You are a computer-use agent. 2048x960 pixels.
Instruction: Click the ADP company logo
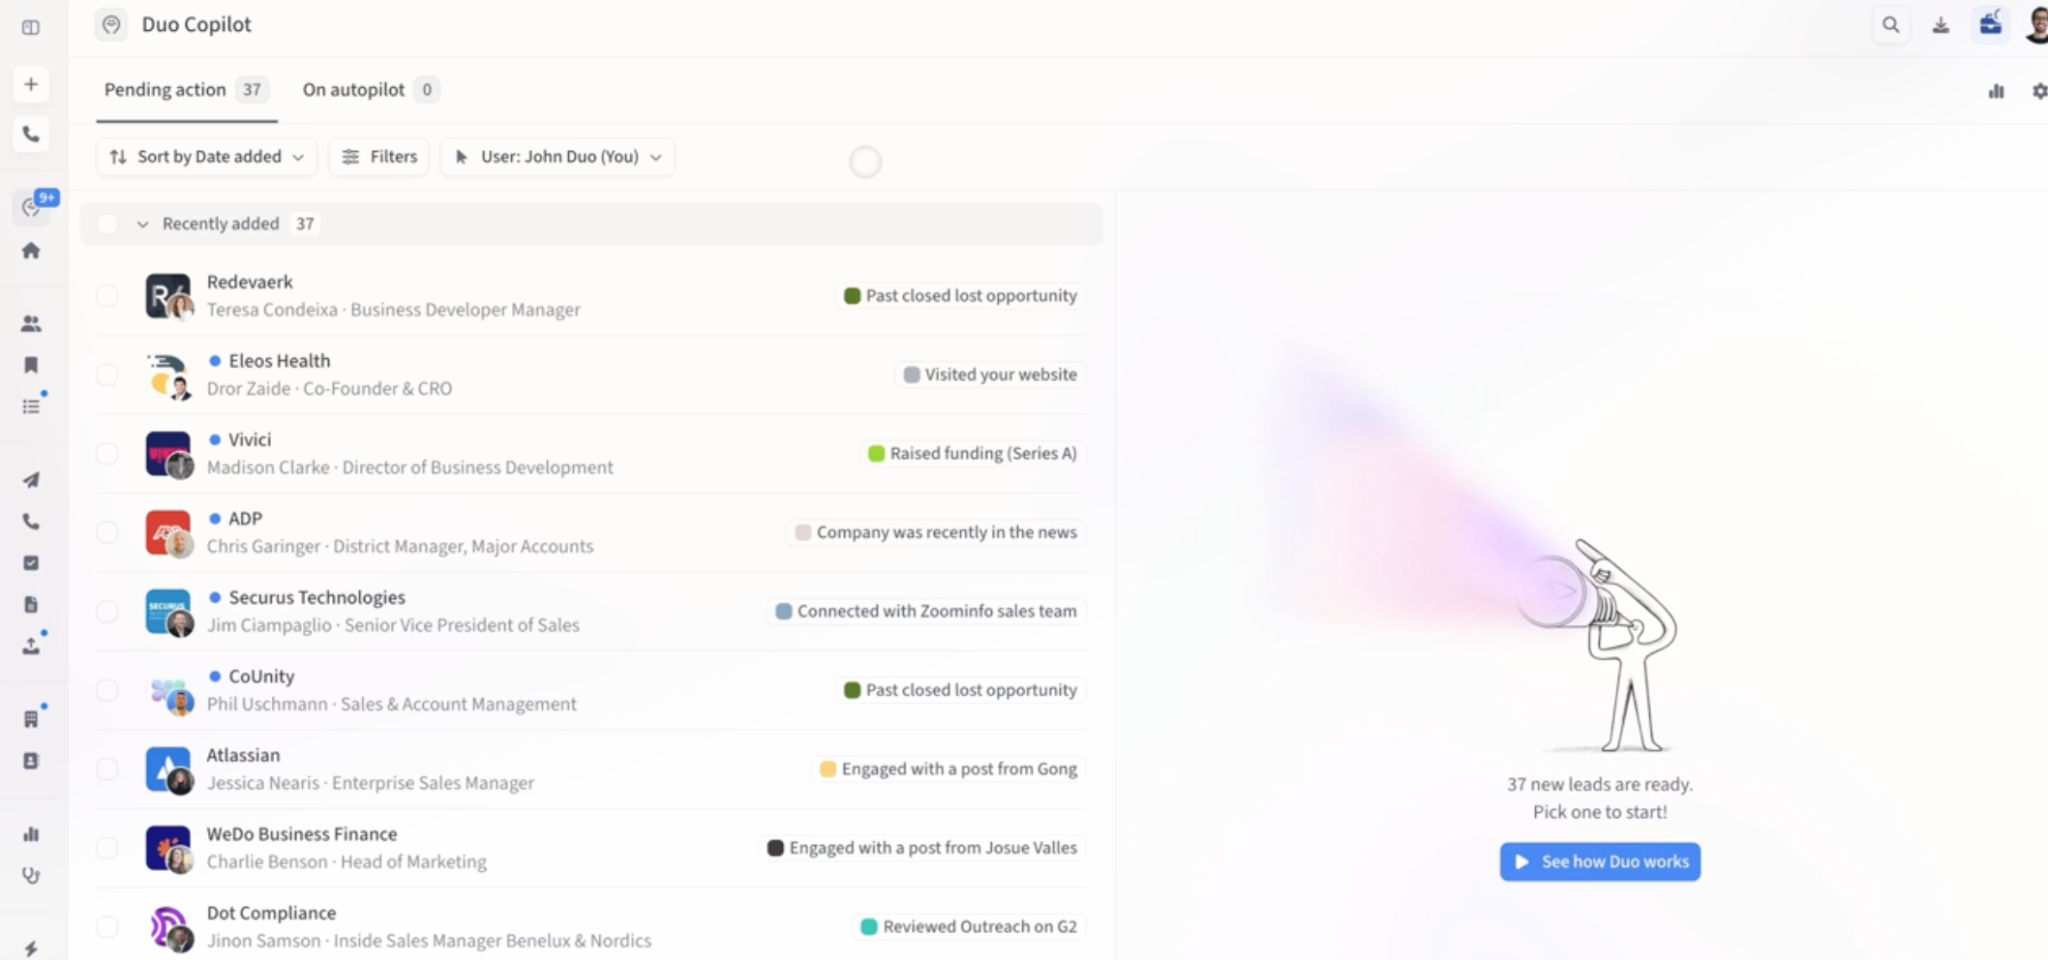pos(168,533)
